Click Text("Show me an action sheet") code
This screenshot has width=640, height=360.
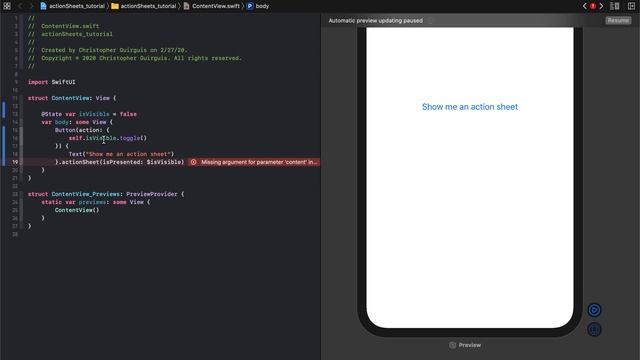click(x=121, y=154)
